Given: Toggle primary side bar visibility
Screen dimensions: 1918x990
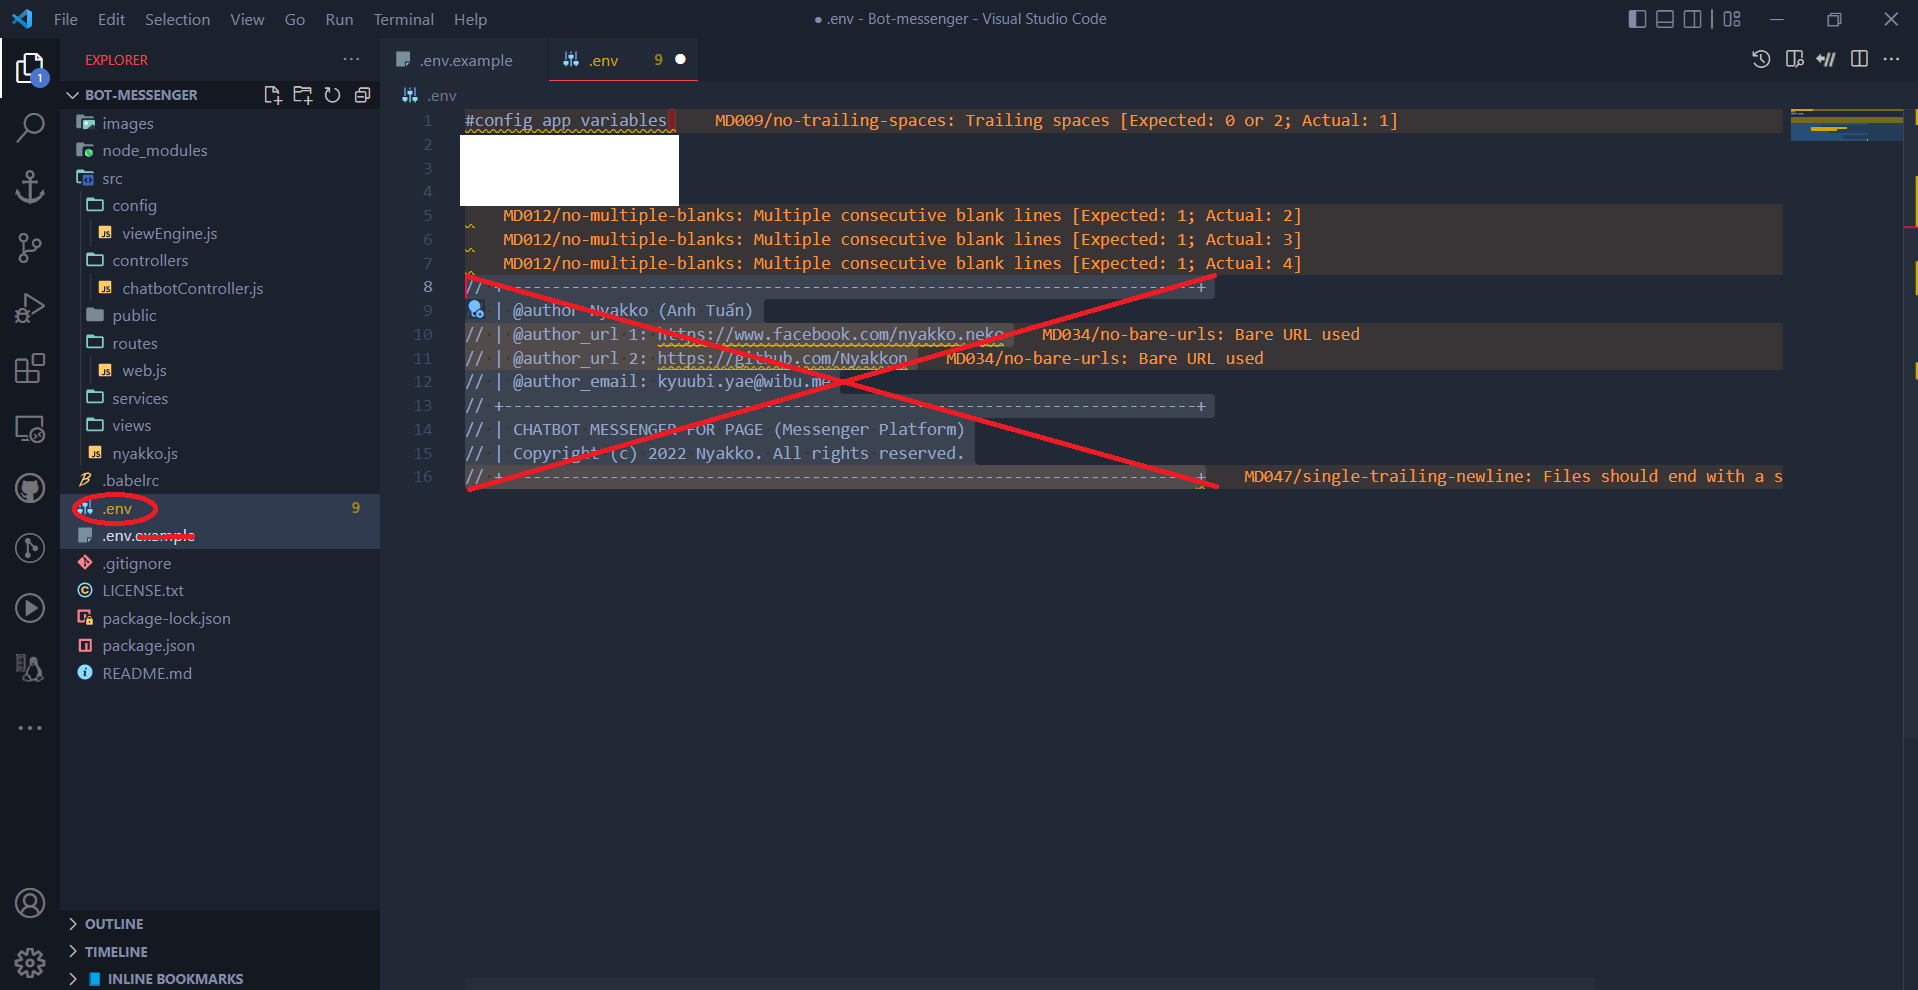Looking at the screenshot, I should click(1637, 19).
